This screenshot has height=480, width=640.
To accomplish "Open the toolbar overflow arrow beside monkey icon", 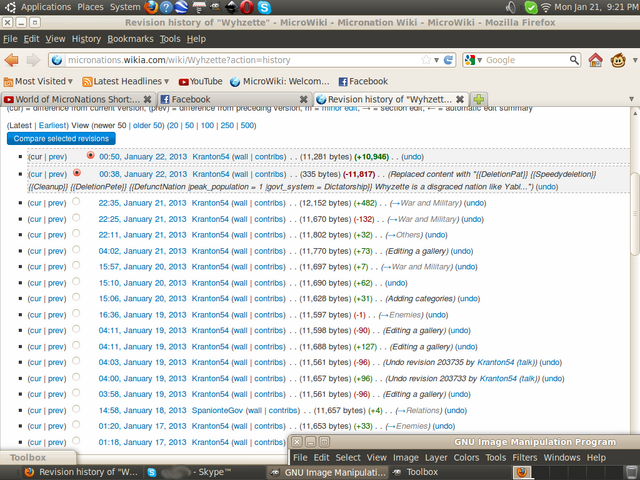I will [x=635, y=60].
